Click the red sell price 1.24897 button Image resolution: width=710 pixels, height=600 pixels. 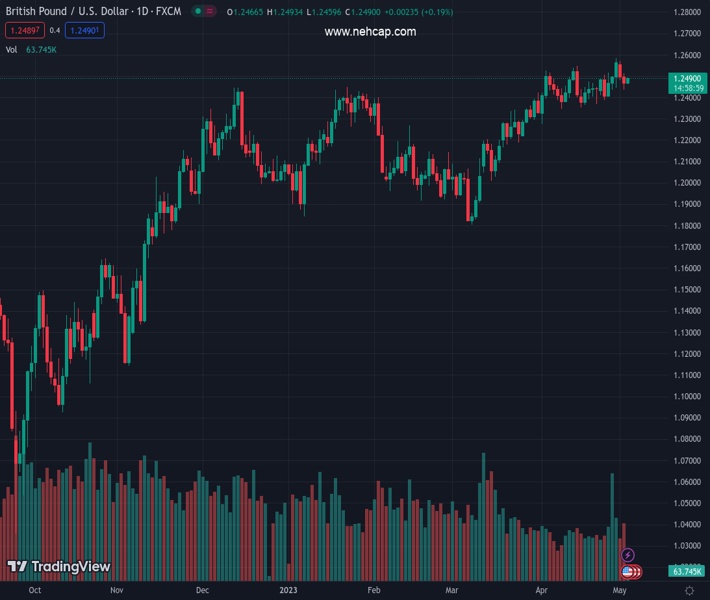(23, 30)
